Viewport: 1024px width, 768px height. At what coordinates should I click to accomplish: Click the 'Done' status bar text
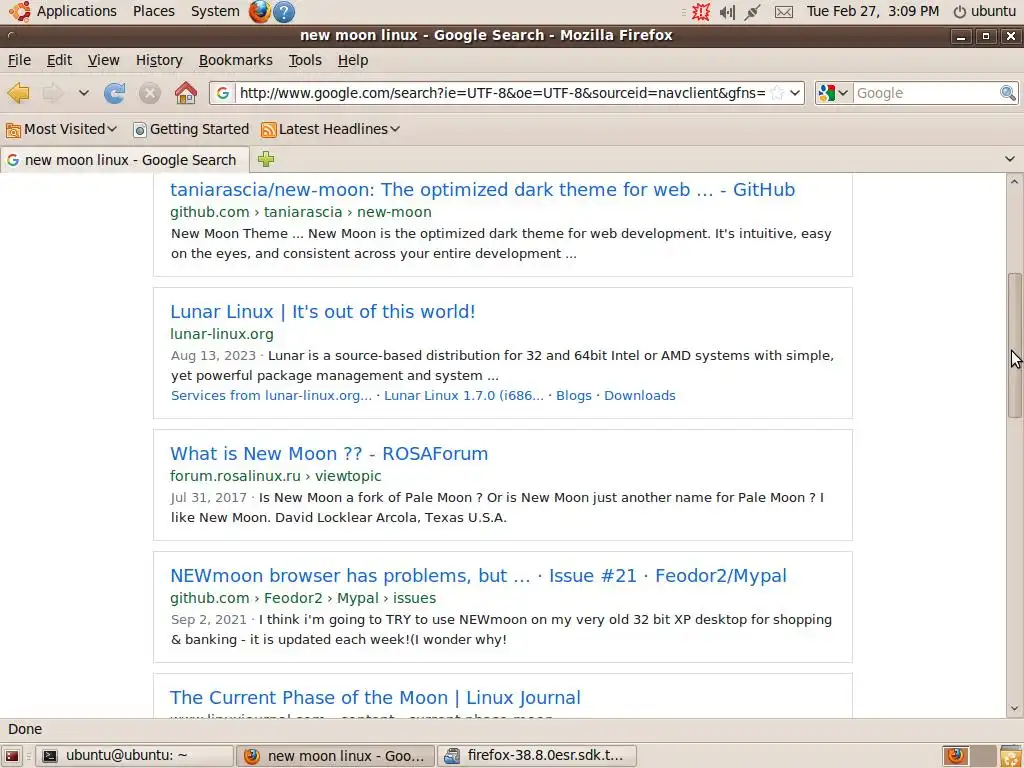[25, 729]
